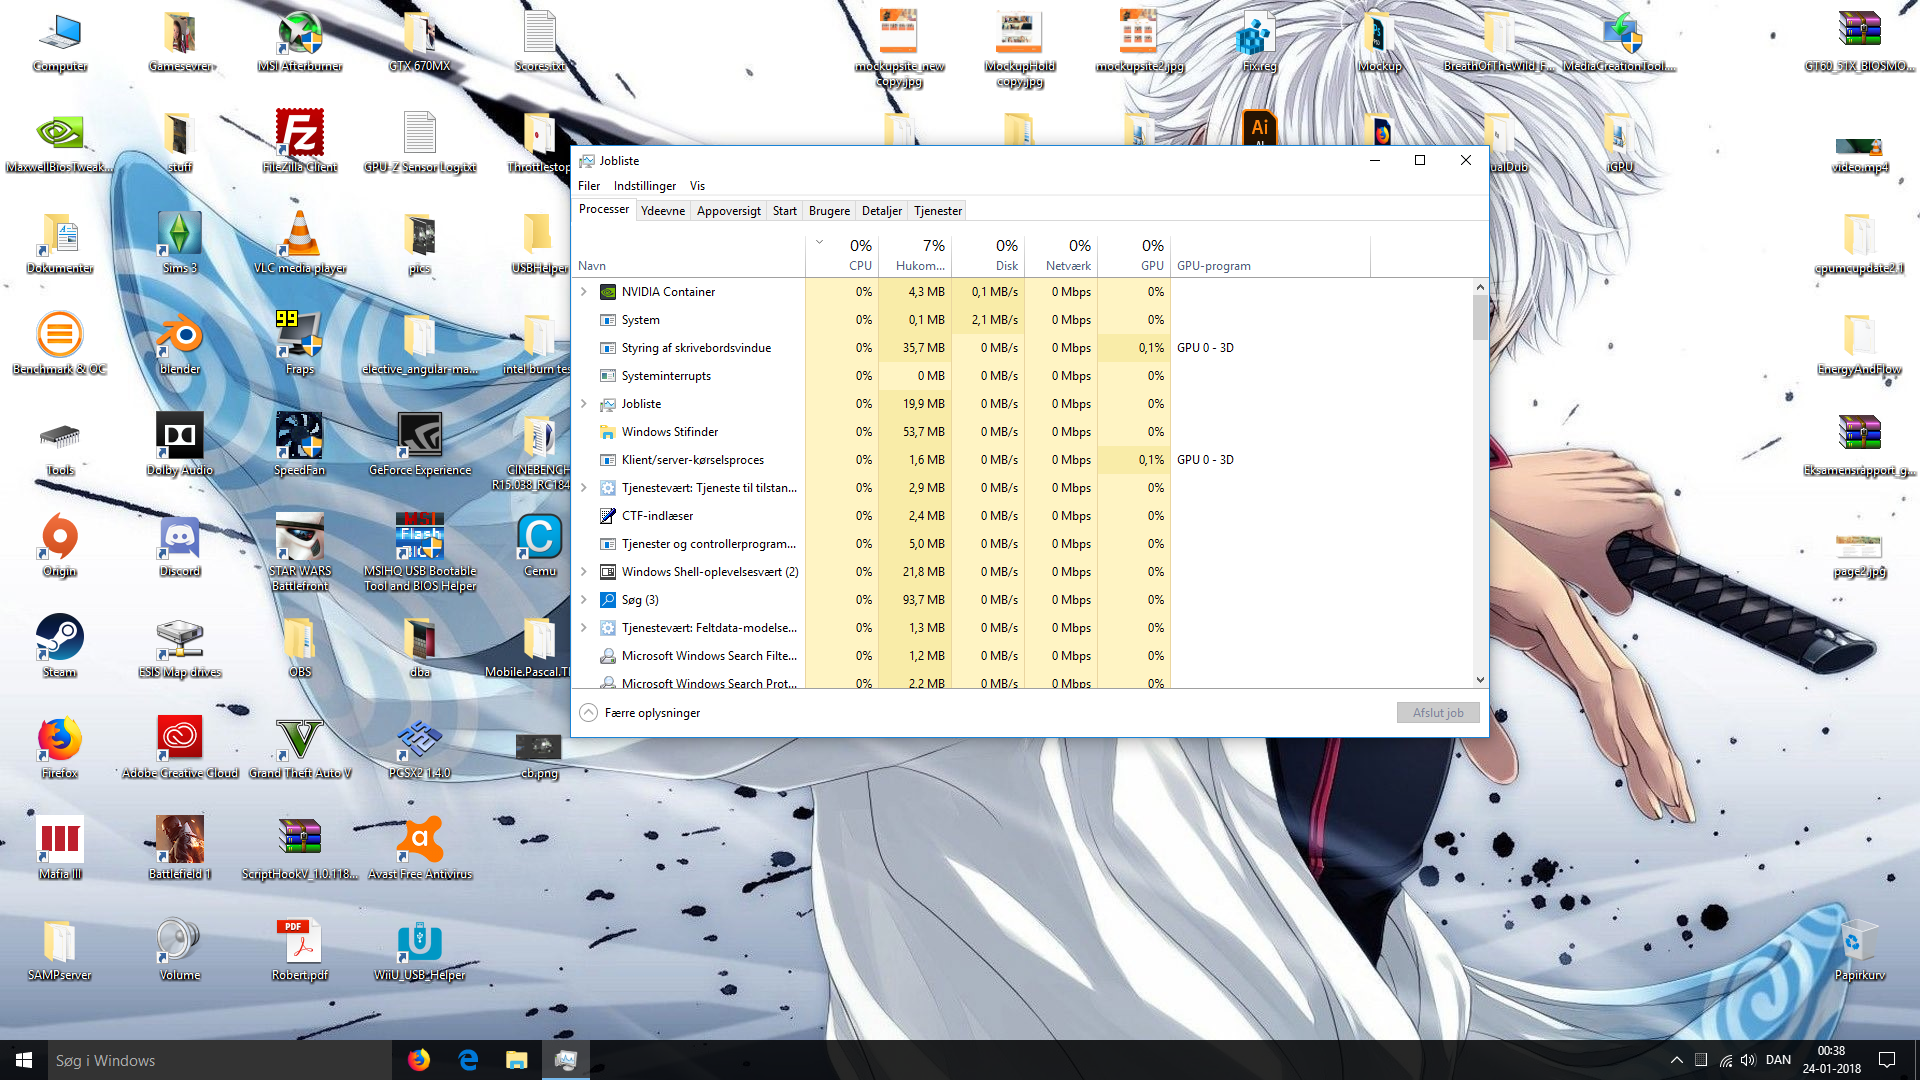
Task: Click the scrollbar's down arrow in Jobliste
Action: [1480, 680]
